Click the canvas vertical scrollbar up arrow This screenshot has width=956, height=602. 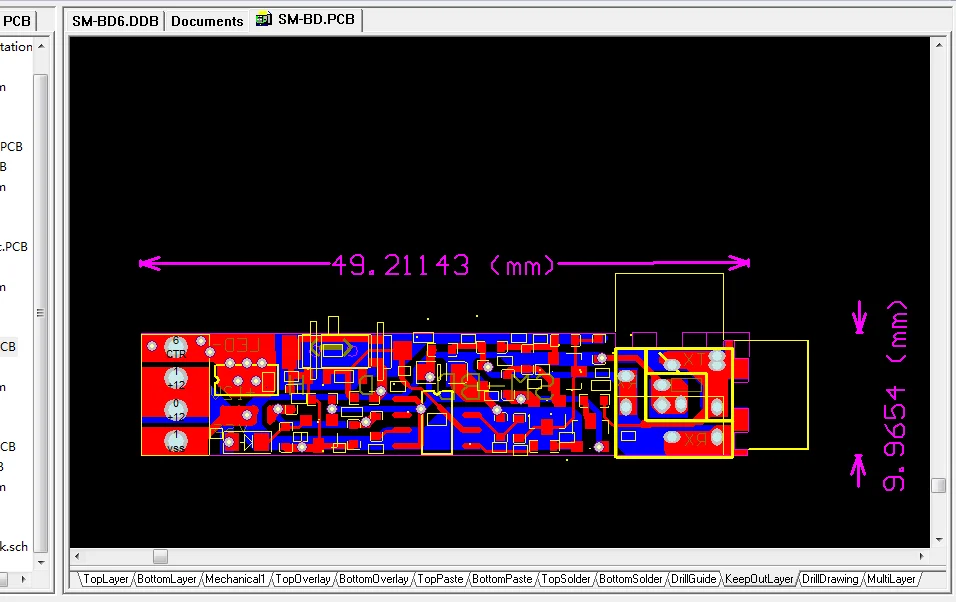[938, 45]
